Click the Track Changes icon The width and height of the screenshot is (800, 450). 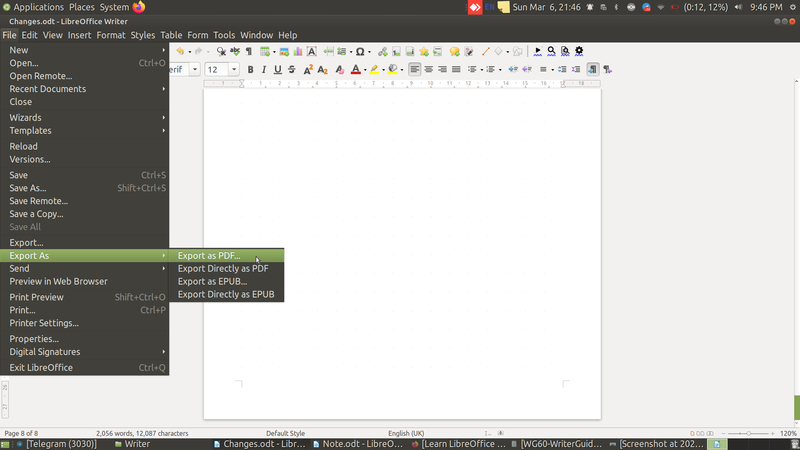pos(469,51)
